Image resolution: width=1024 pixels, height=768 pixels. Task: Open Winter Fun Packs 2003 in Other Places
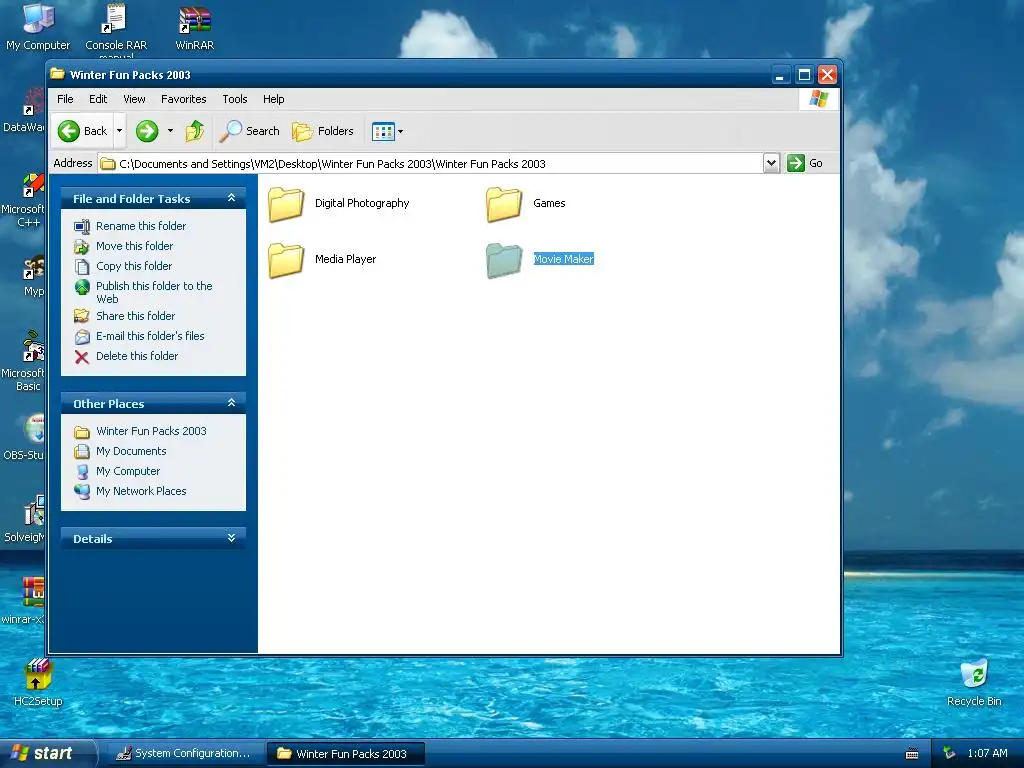pyautogui.click(x=151, y=431)
